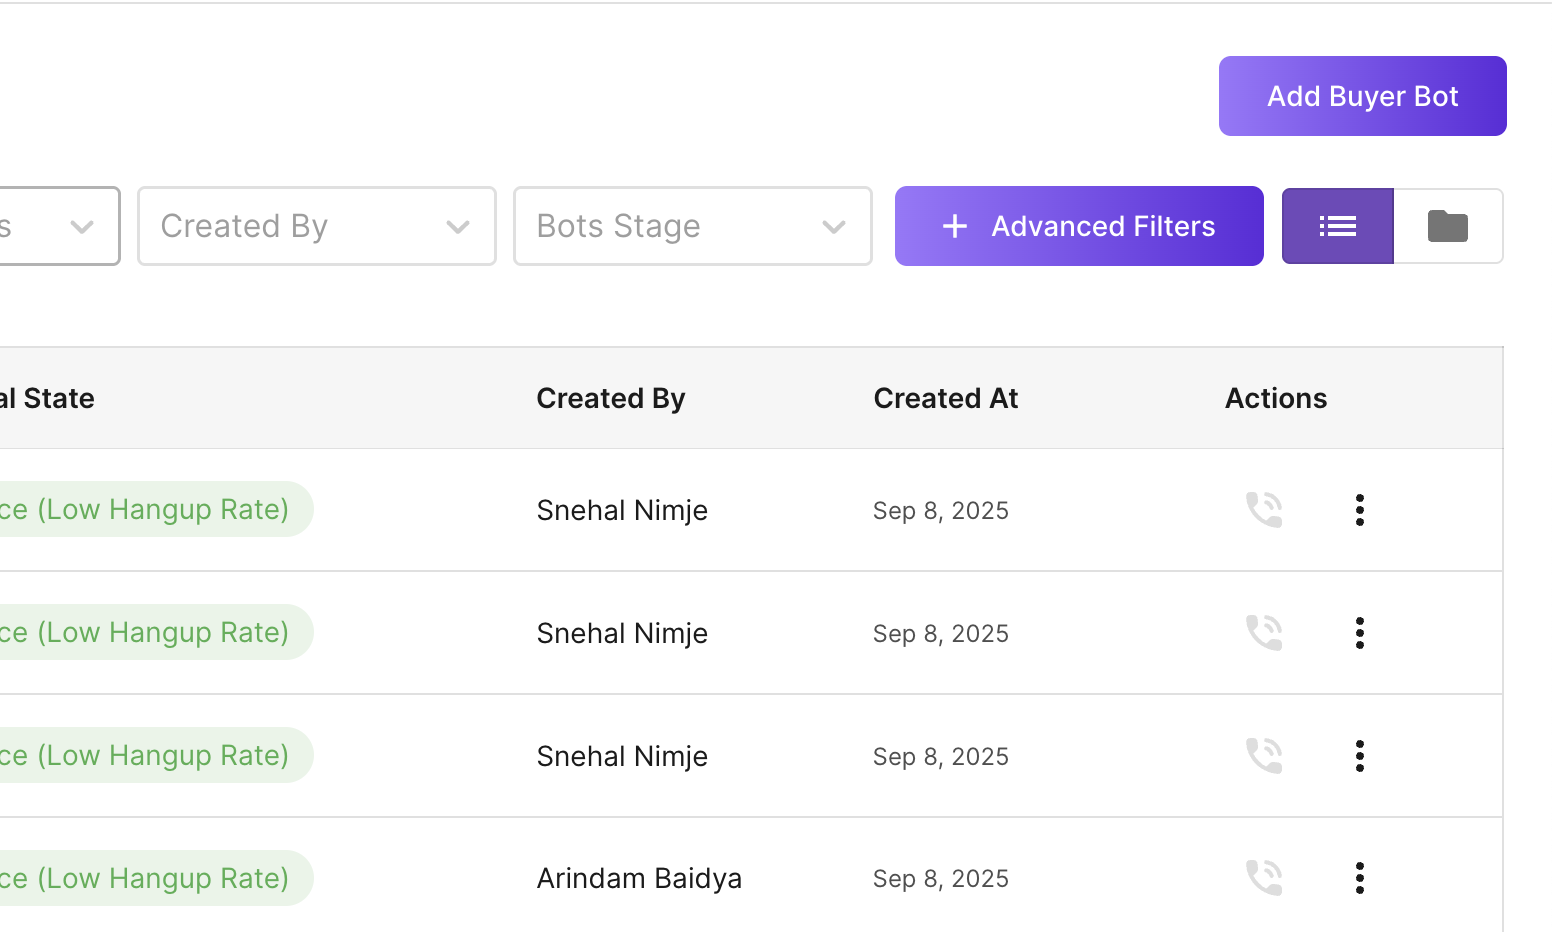The width and height of the screenshot is (1552, 932).
Task: Click call icon in Arindam Baidya row
Action: click(1264, 878)
